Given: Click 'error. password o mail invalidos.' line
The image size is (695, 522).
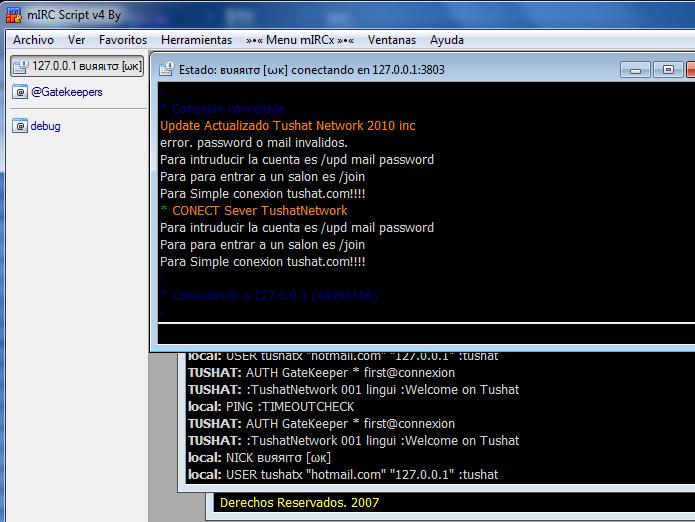Looking at the screenshot, I should pos(254,143).
